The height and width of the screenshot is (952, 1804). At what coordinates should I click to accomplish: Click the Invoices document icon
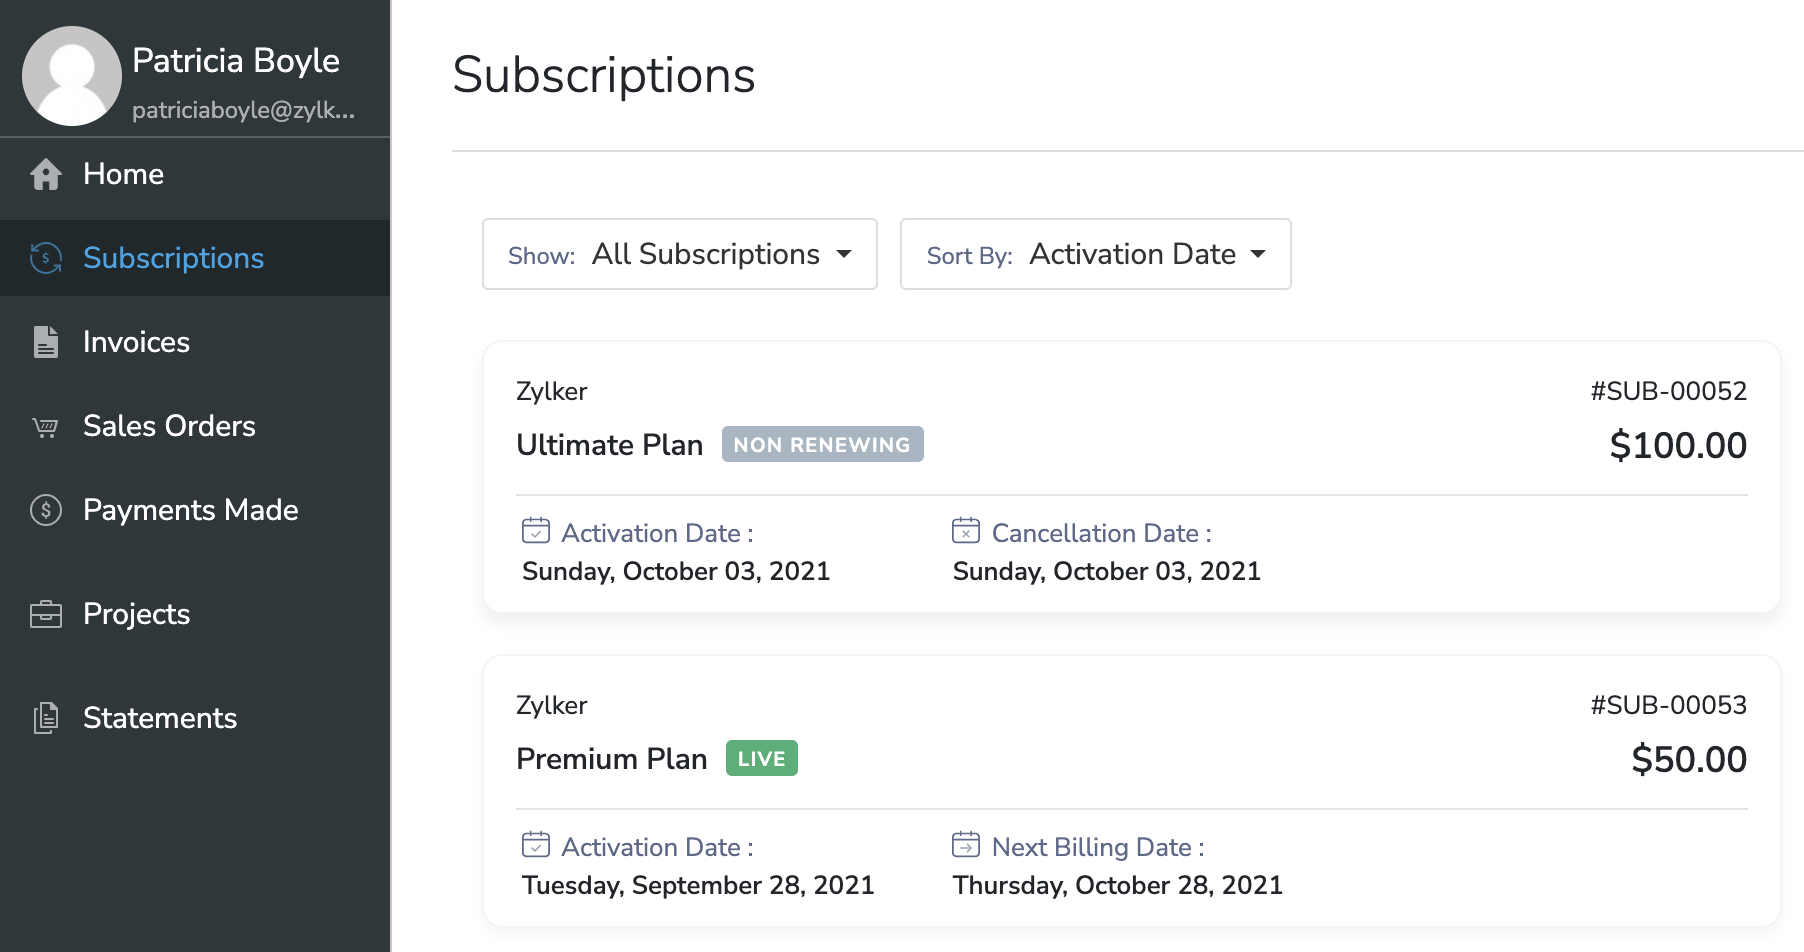click(46, 342)
